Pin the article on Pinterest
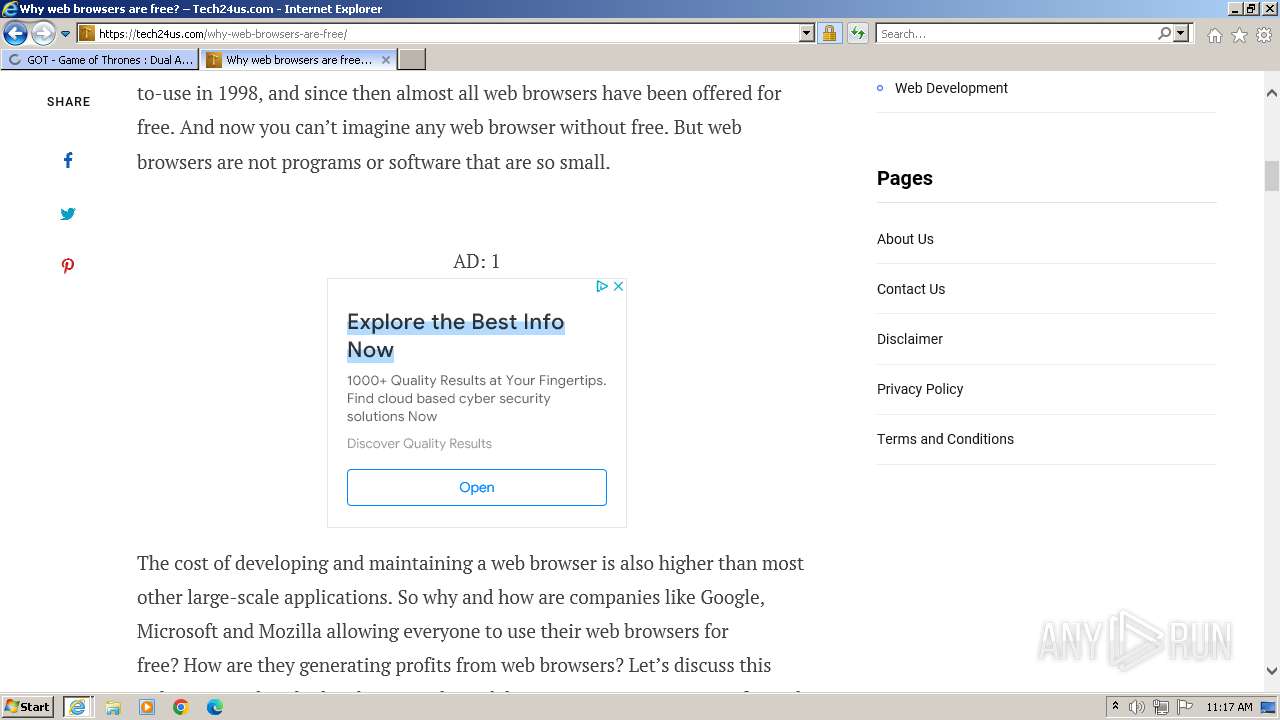1280x720 pixels. point(68,266)
